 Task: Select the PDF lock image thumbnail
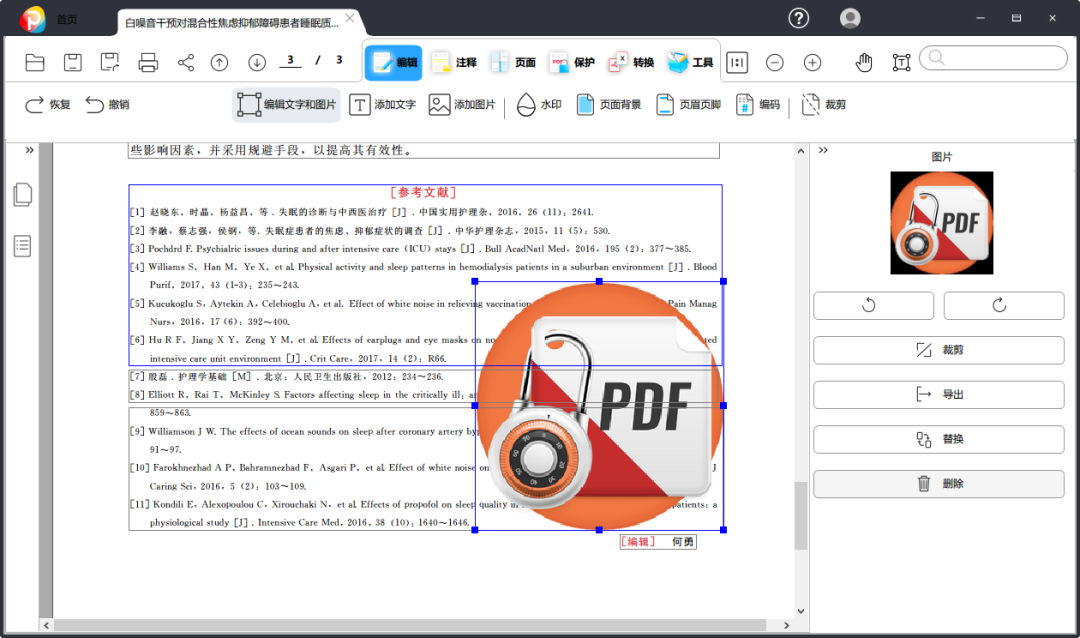point(942,223)
